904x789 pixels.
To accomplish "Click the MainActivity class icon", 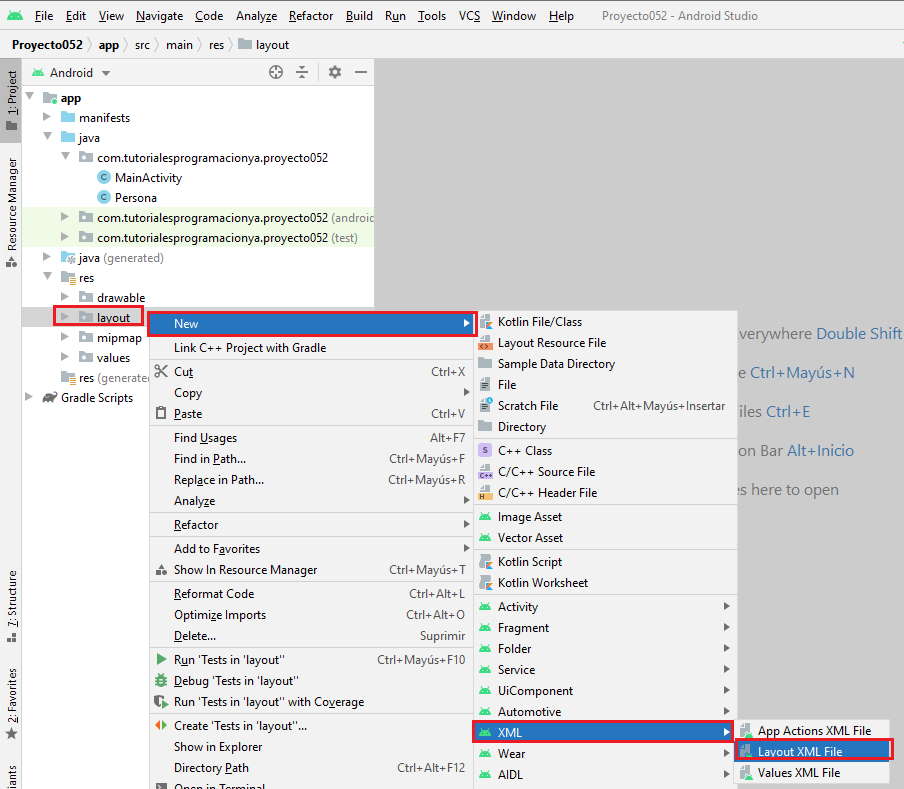I will (x=104, y=178).
